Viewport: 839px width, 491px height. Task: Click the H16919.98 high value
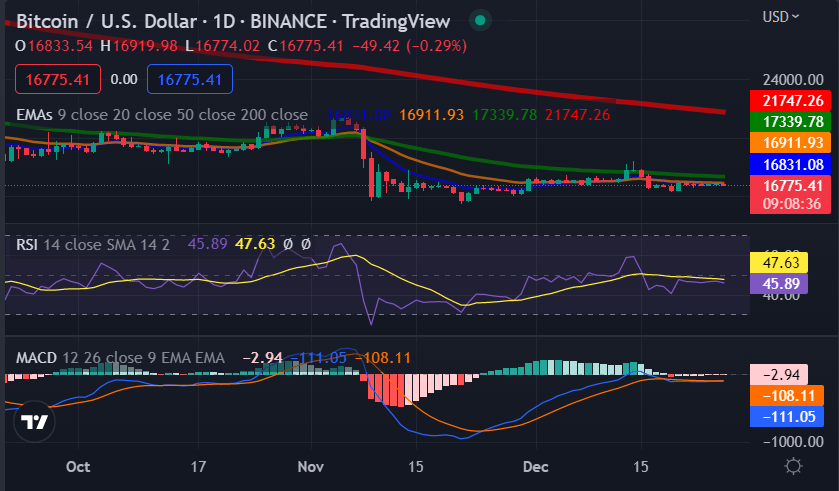point(139,45)
